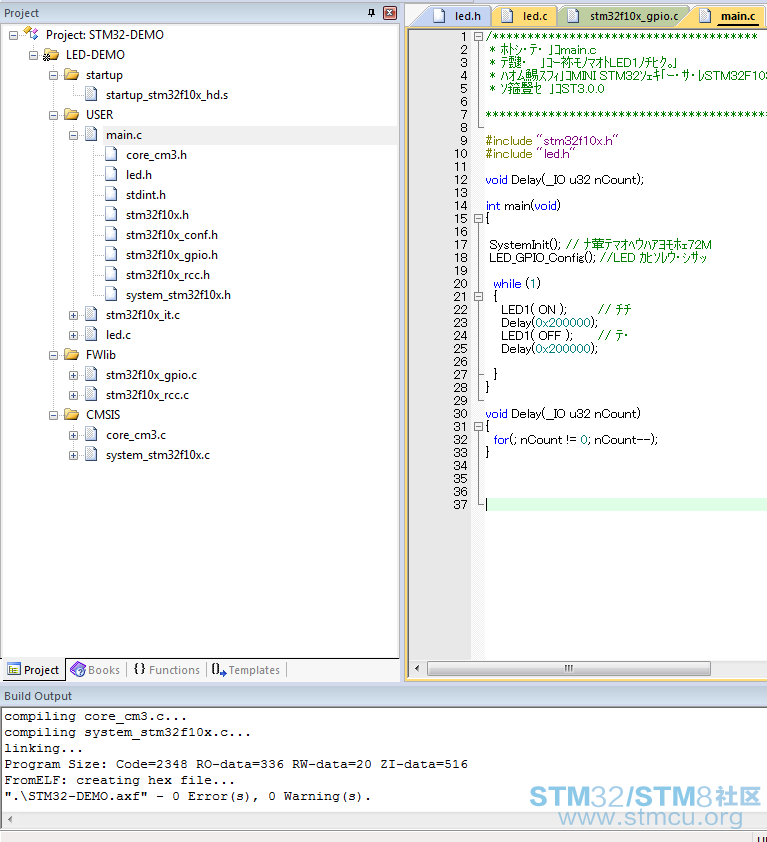Switch to the led.h editor tab
This screenshot has height=842, width=767.
pyautogui.click(x=457, y=16)
